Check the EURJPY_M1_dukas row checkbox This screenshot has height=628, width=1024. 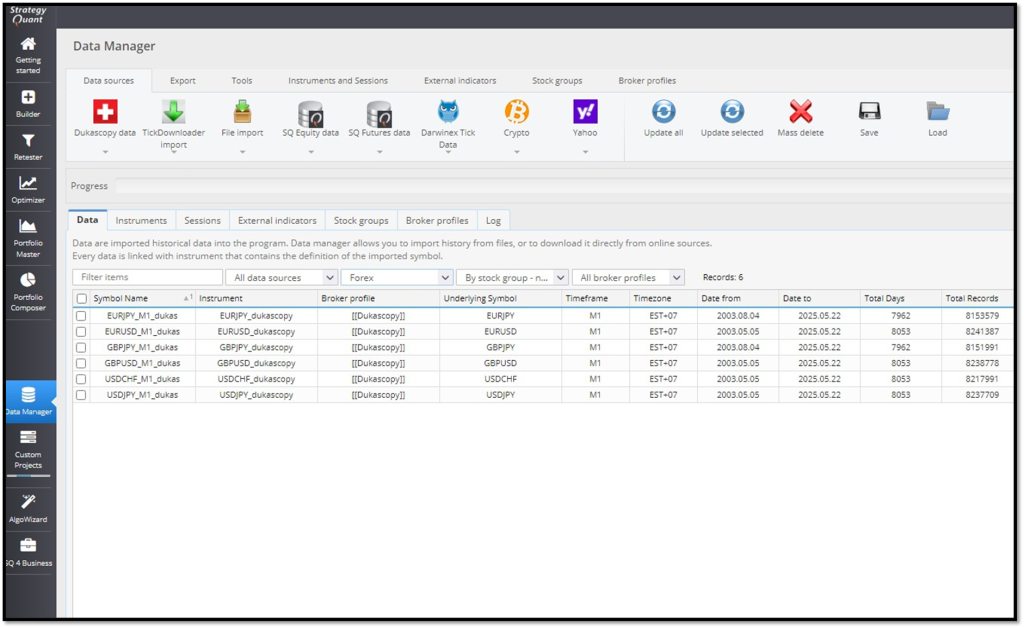pos(81,316)
